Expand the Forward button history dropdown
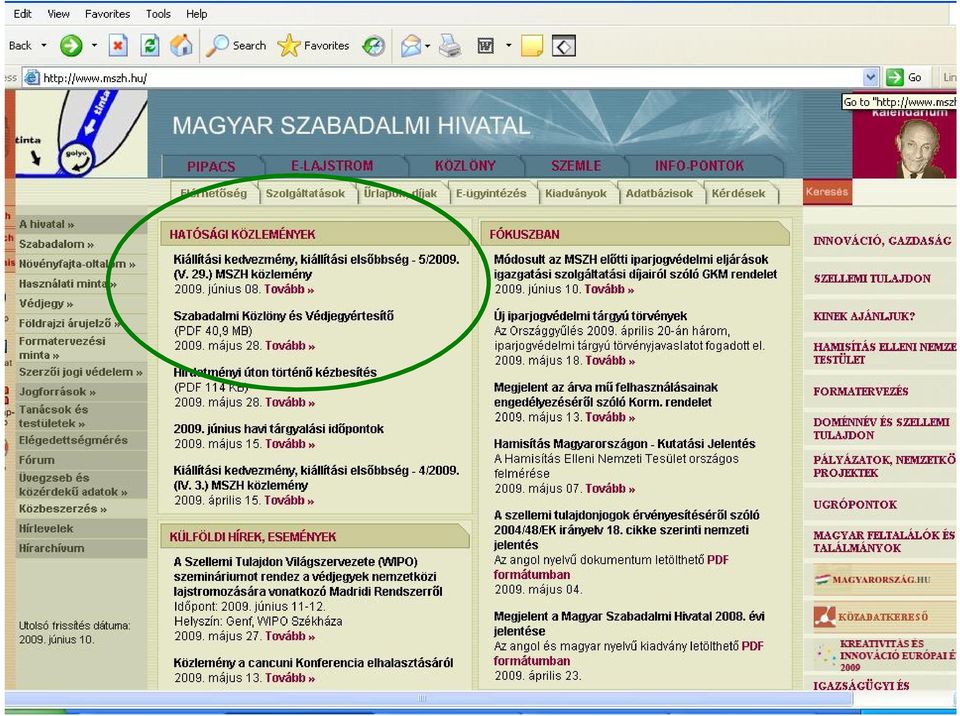This screenshot has width=960, height=716. [x=94, y=45]
